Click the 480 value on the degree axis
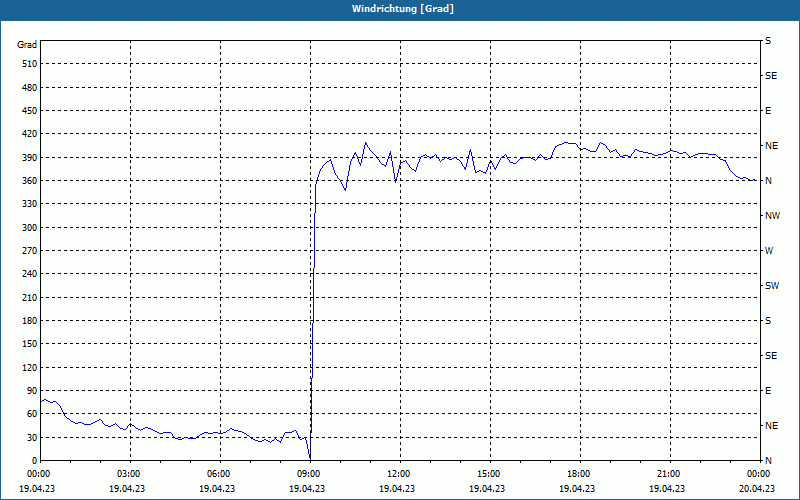 [29, 88]
